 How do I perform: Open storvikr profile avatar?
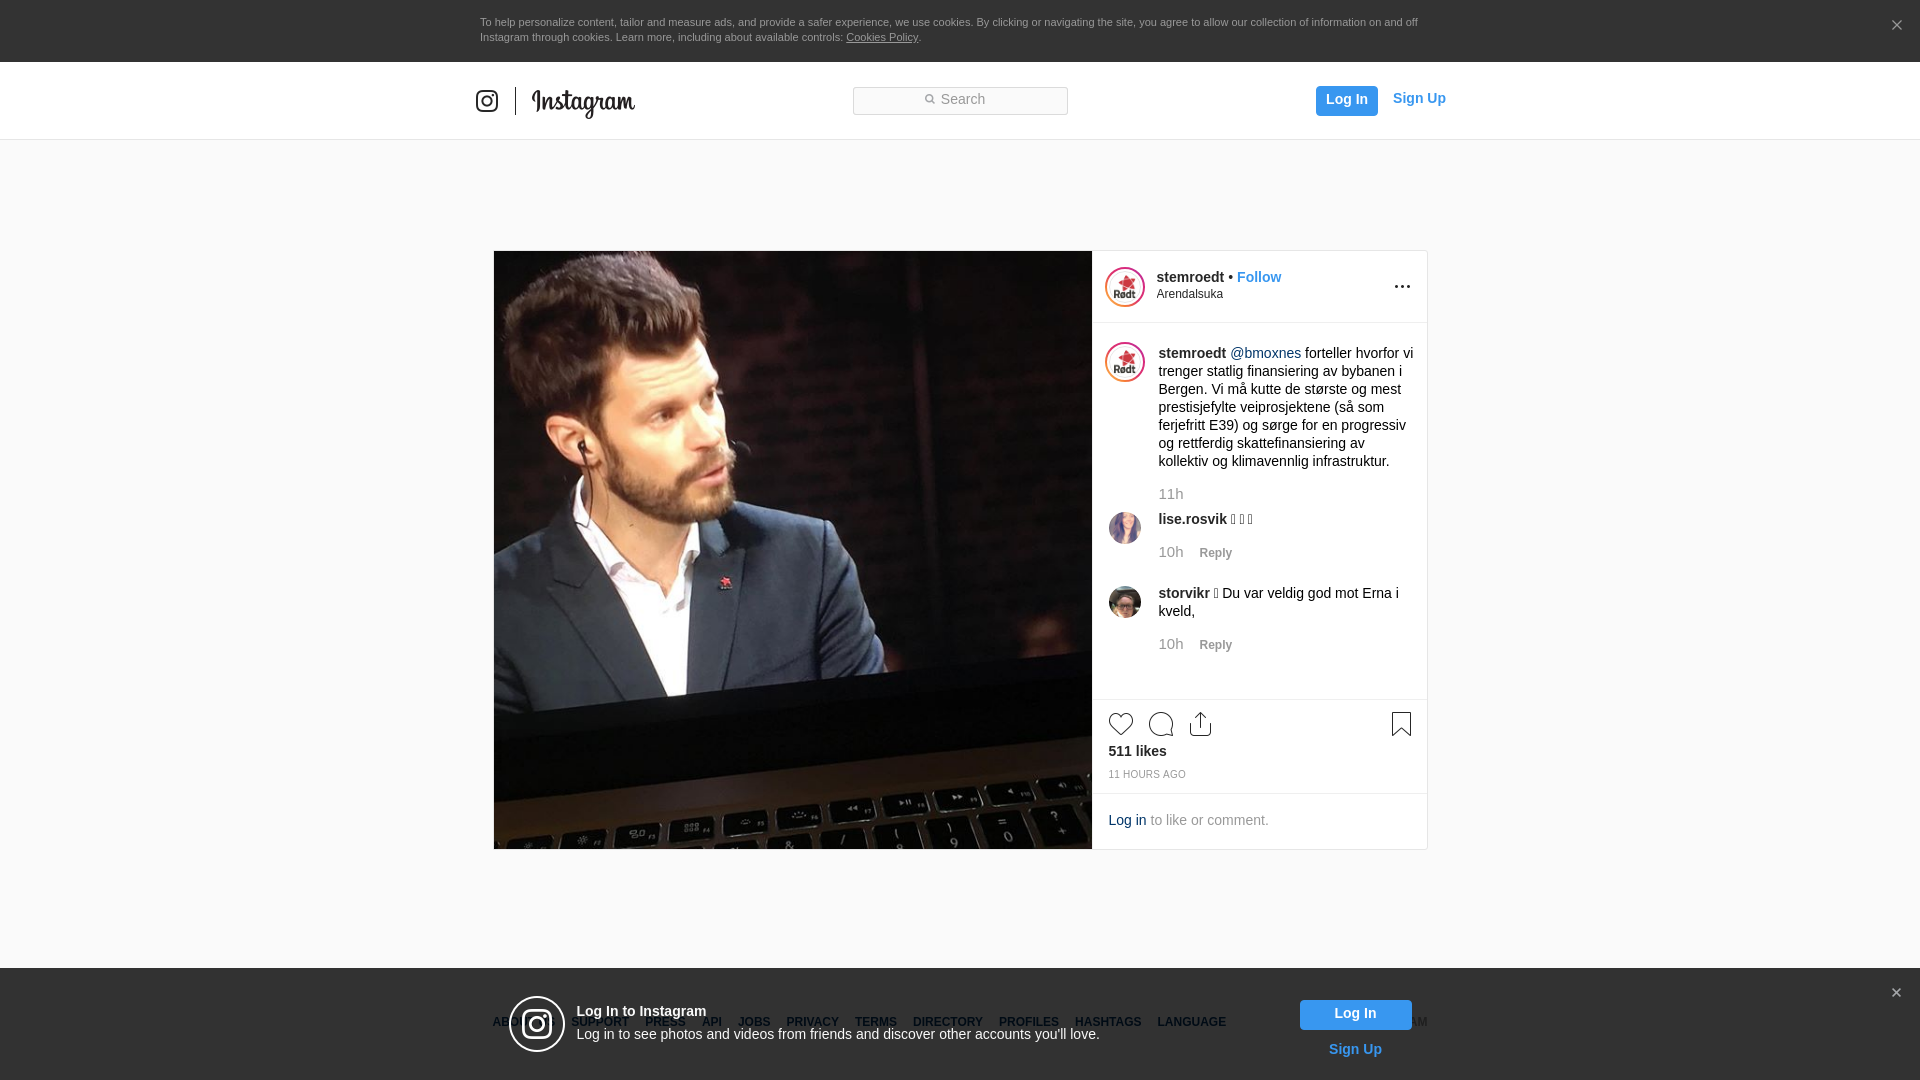click(x=1125, y=602)
